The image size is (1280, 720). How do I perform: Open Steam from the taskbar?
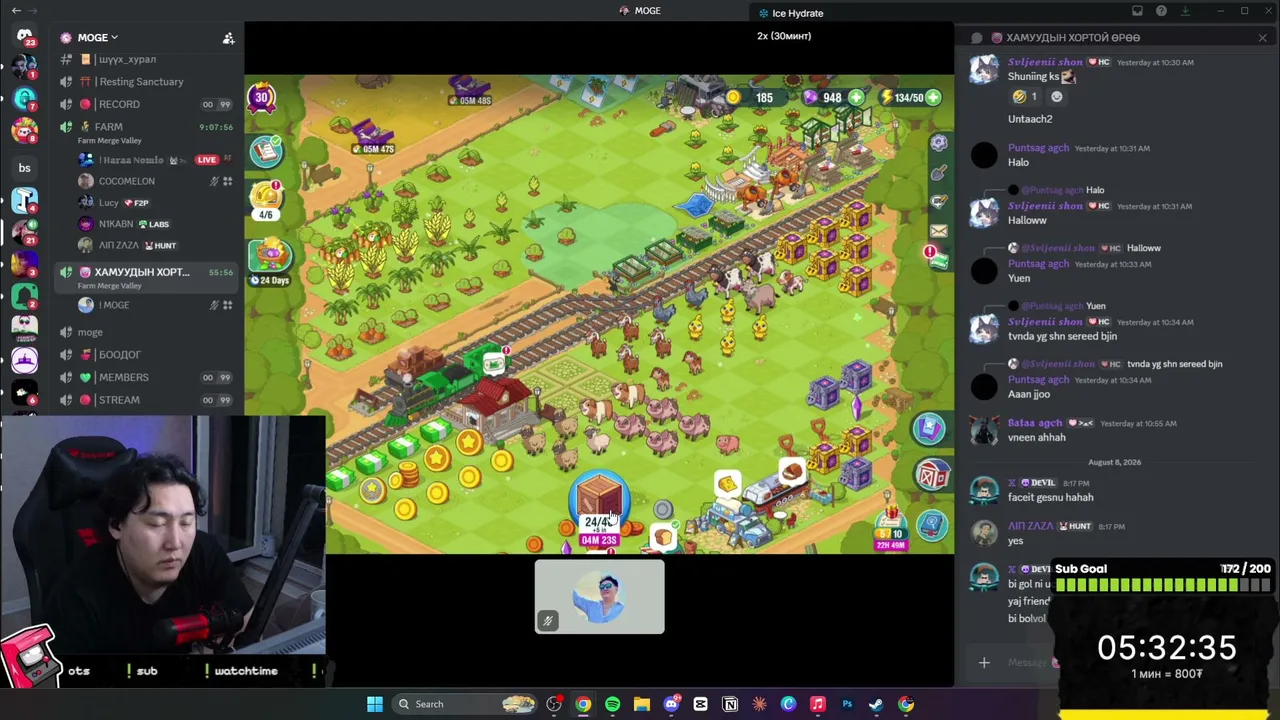point(876,704)
